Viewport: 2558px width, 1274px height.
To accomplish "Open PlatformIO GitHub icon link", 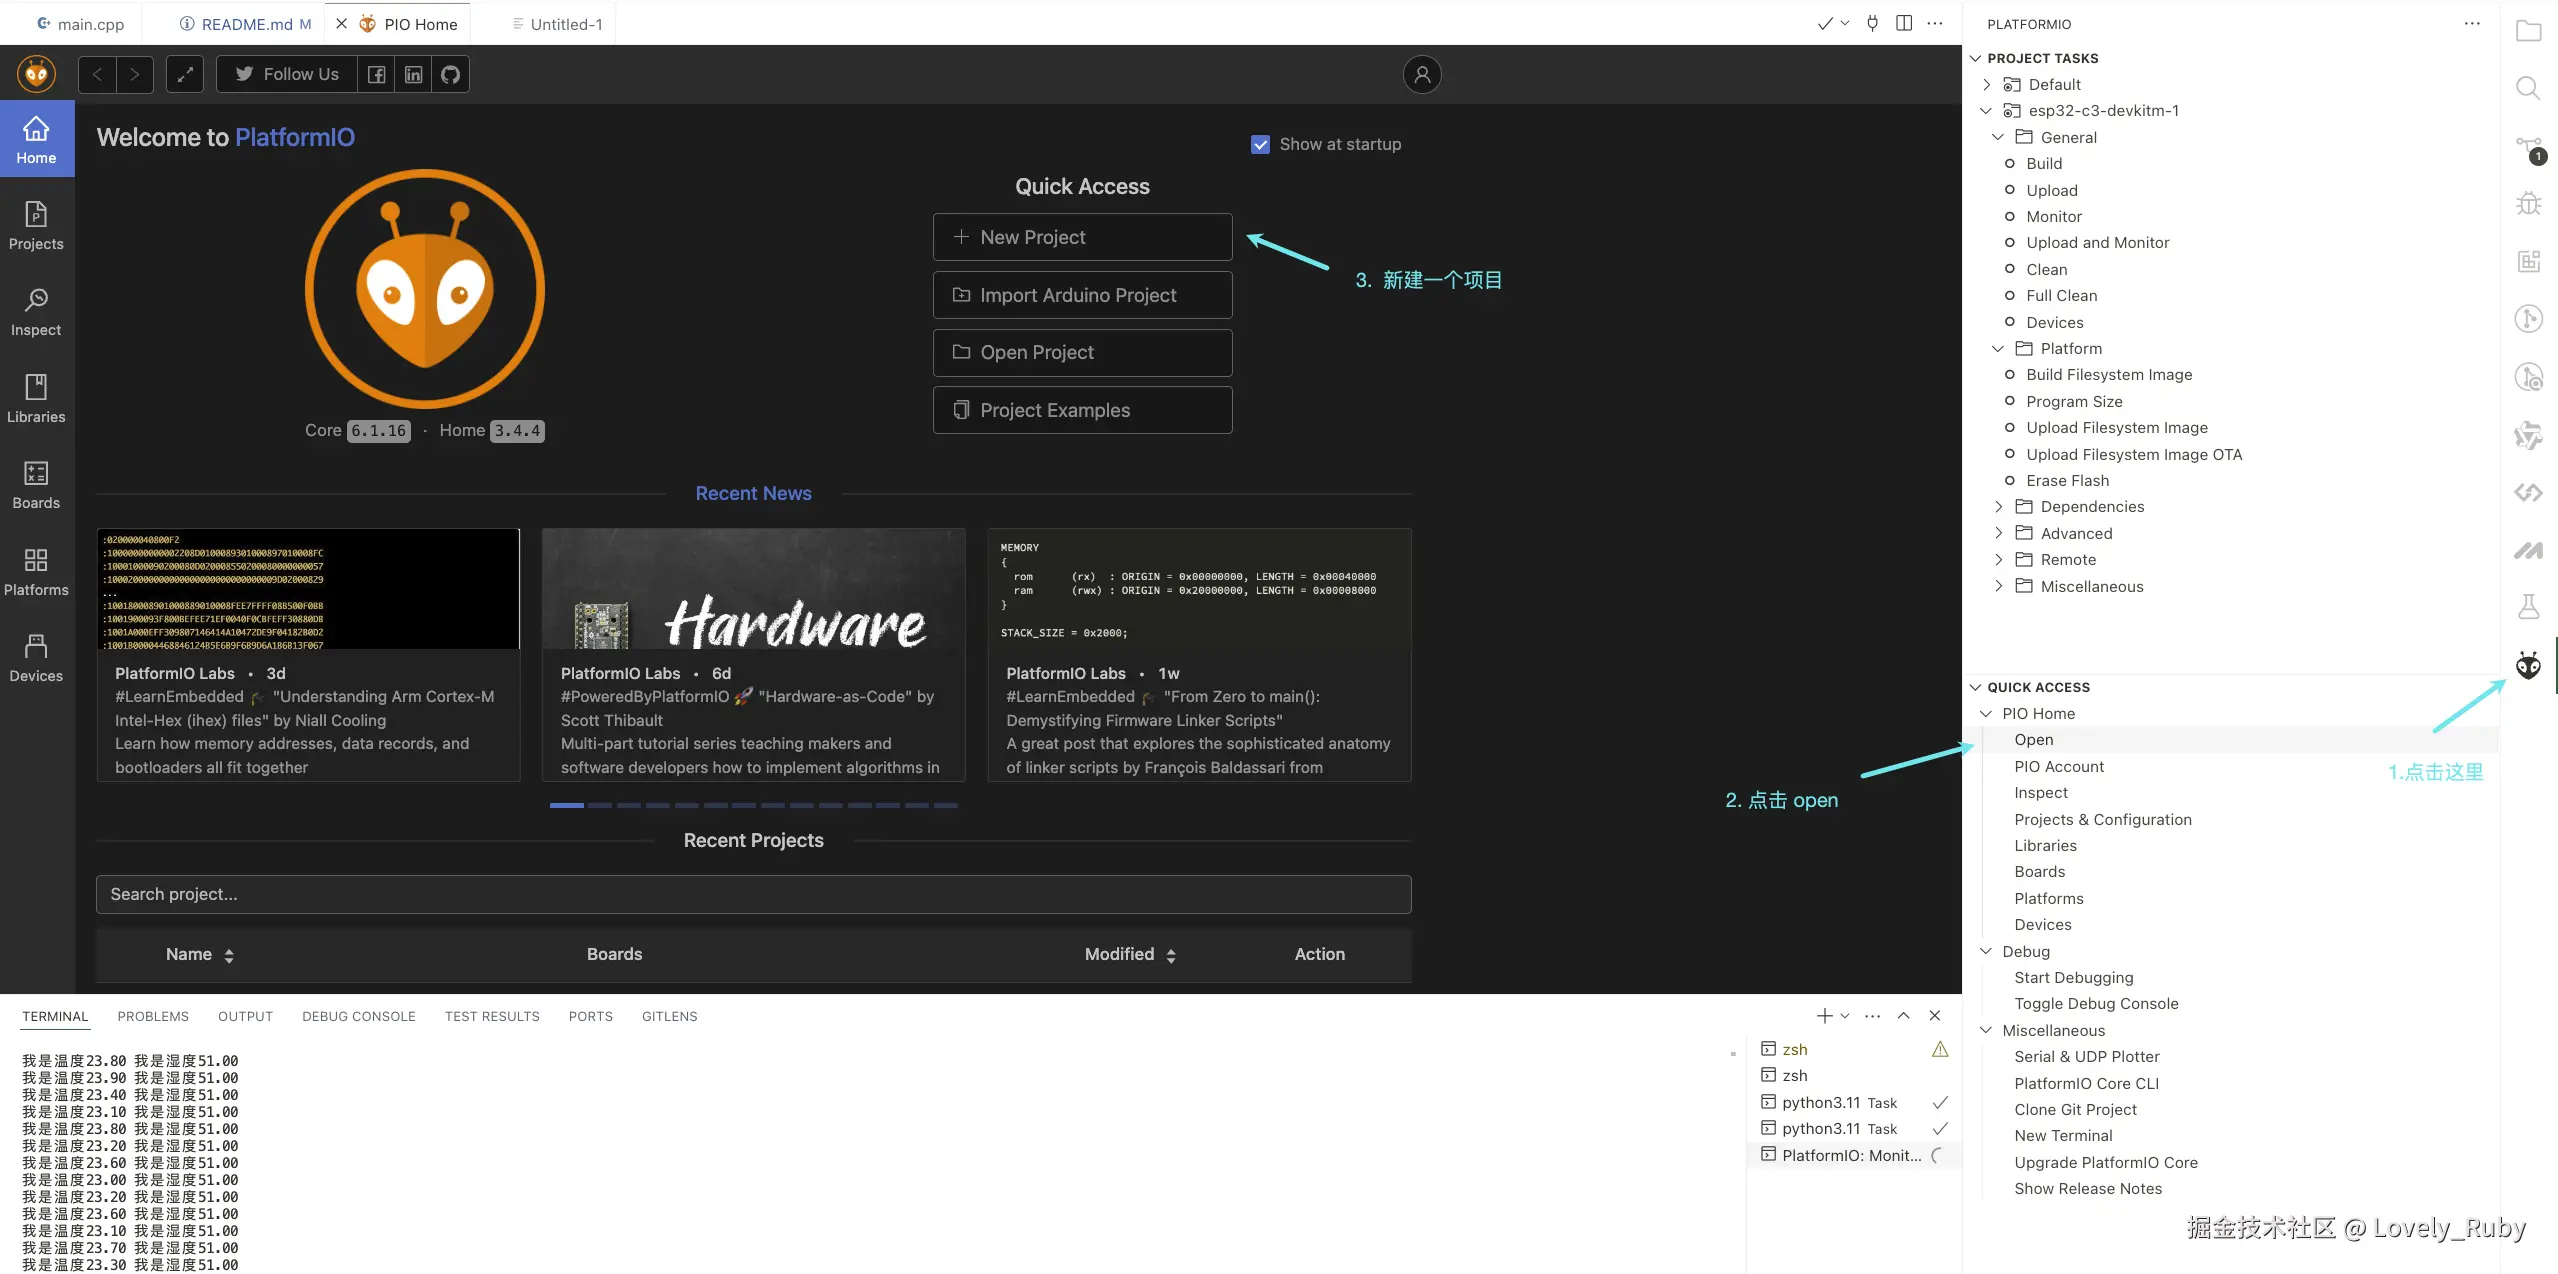I will click(451, 75).
